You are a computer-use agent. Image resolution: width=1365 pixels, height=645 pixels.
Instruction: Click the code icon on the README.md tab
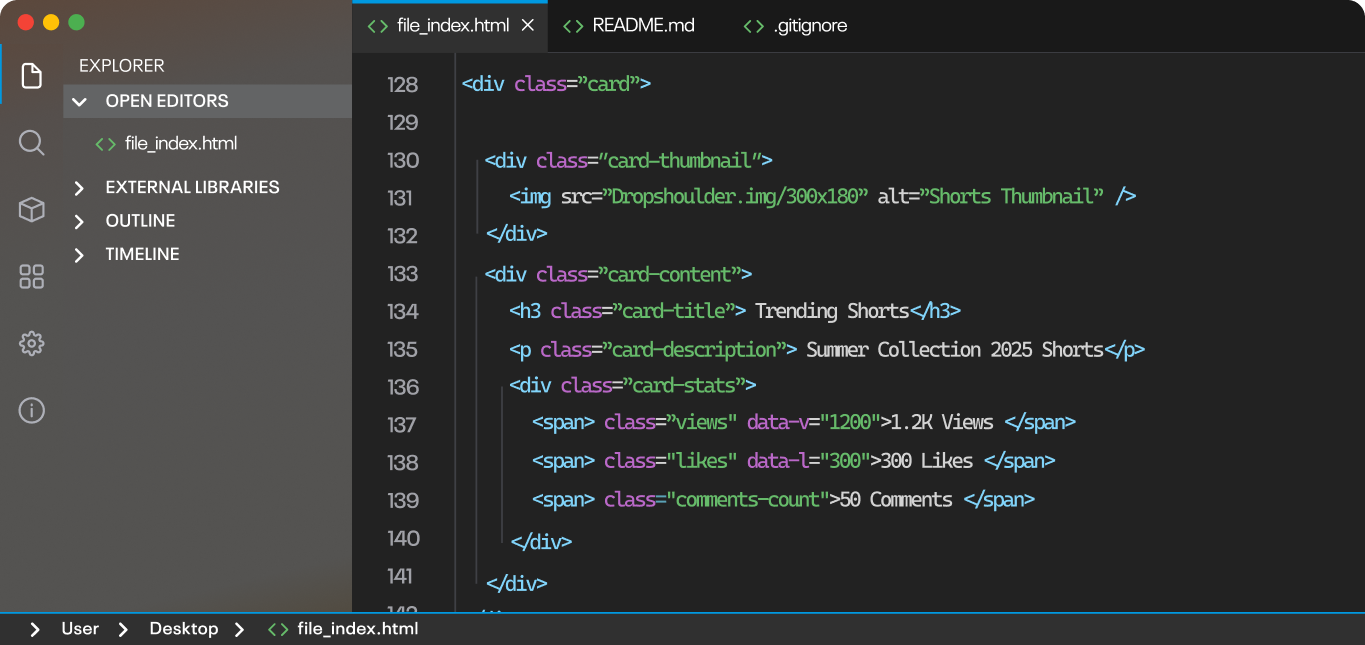pyautogui.click(x=573, y=26)
